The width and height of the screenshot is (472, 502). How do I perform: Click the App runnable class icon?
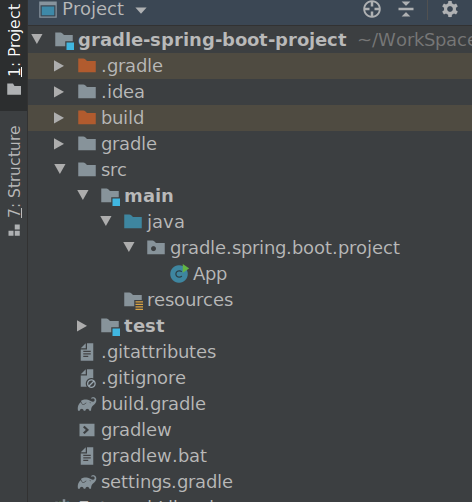[179, 274]
